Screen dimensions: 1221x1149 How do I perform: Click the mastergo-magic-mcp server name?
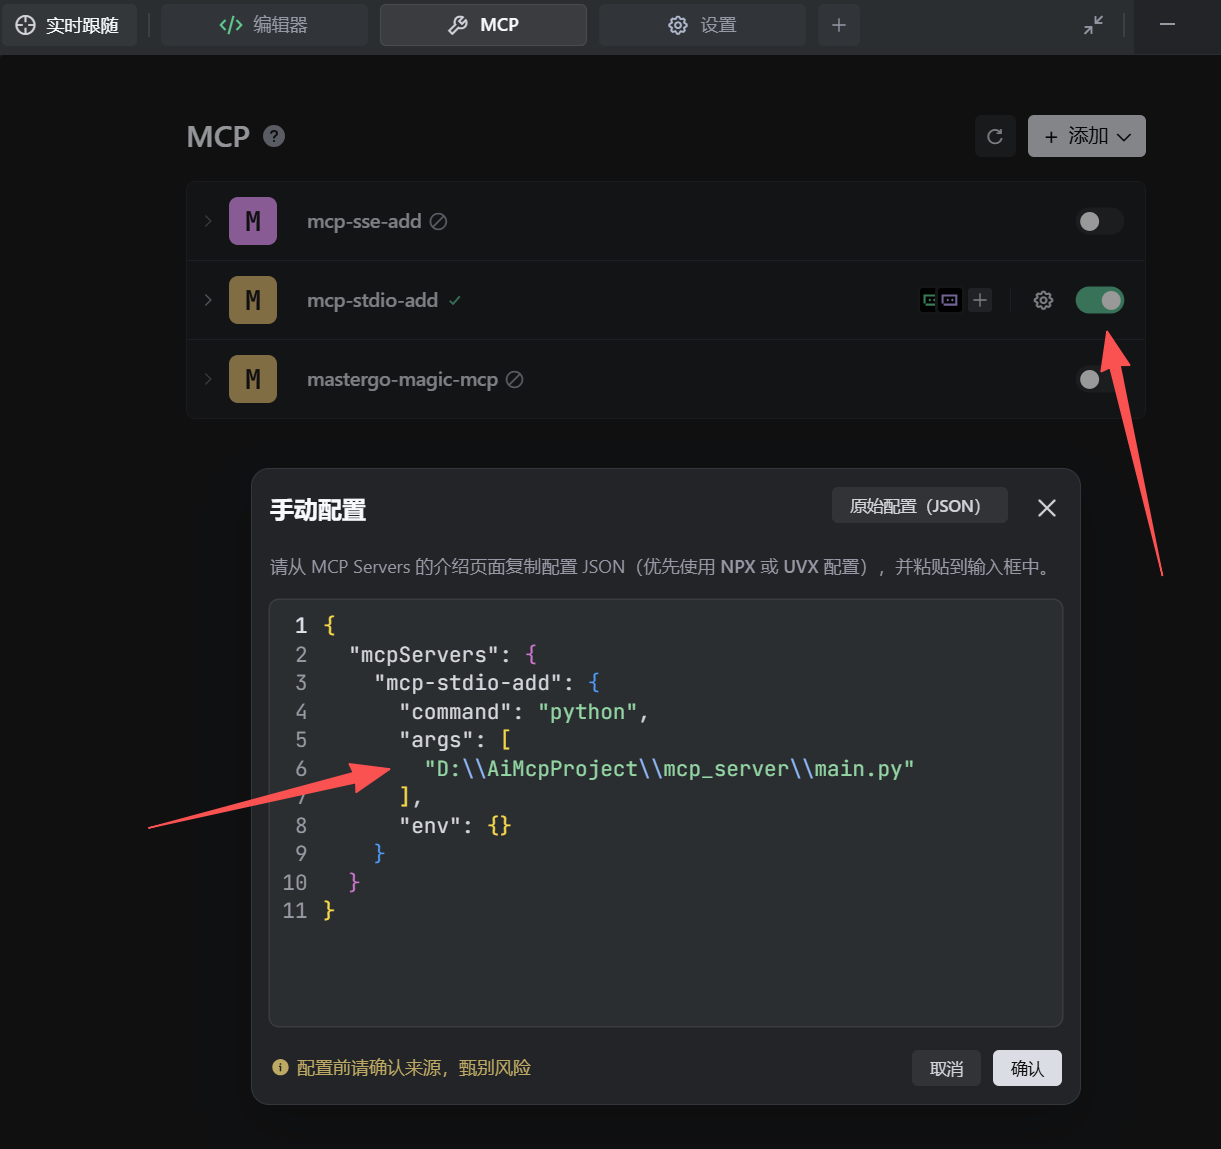click(402, 379)
